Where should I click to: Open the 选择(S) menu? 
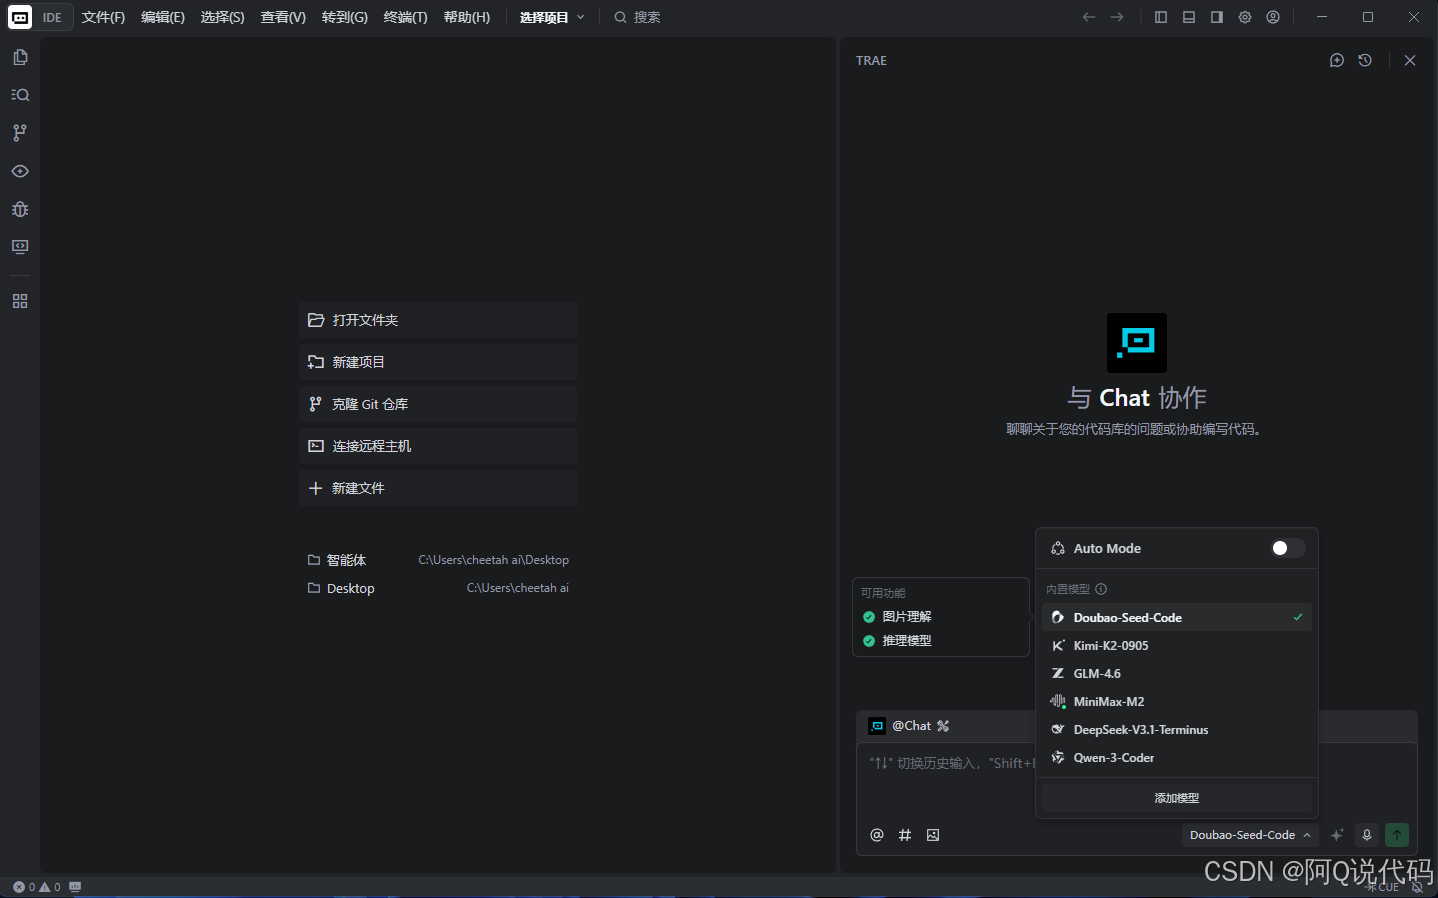(x=222, y=17)
